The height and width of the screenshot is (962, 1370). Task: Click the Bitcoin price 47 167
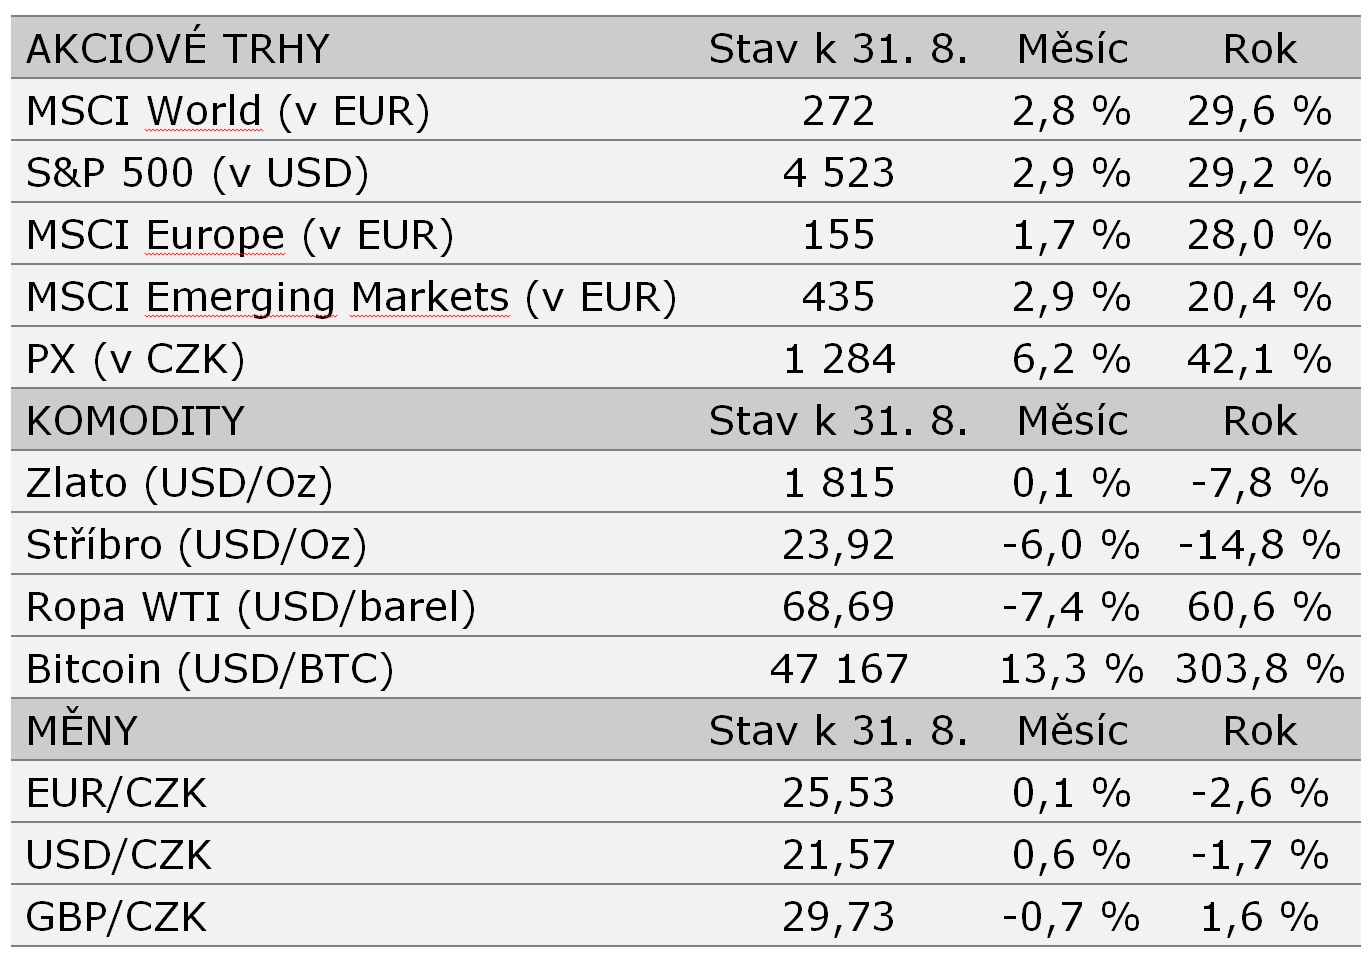tap(838, 669)
